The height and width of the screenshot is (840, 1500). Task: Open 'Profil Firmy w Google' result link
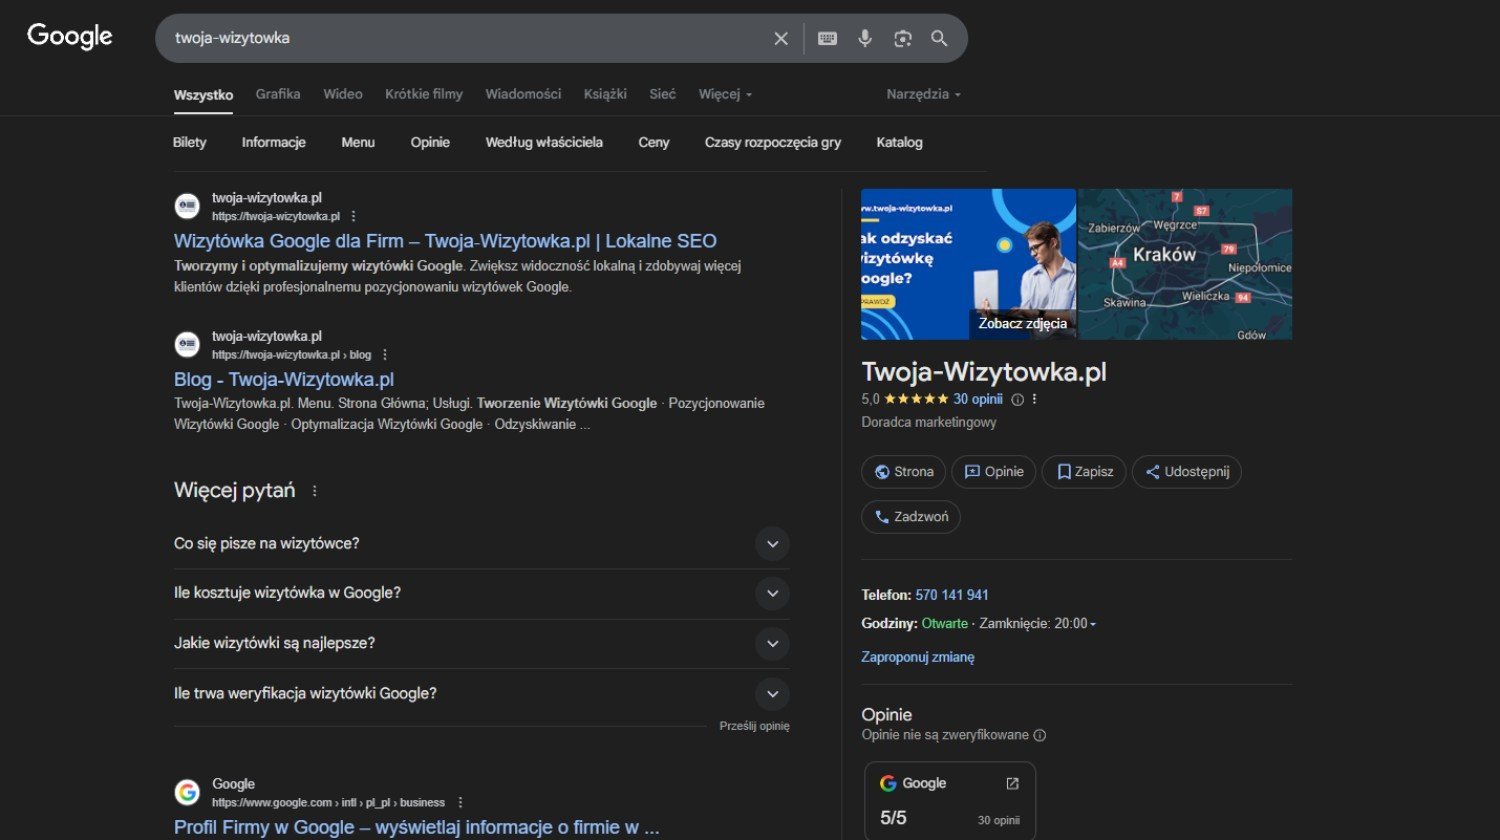click(x=417, y=827)
